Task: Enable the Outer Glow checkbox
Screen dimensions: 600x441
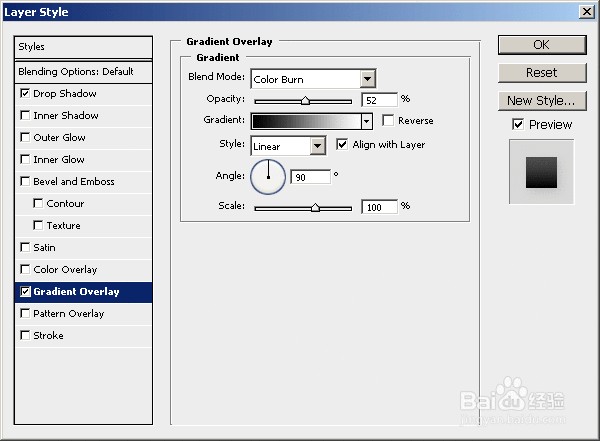Action: (25, 137)
